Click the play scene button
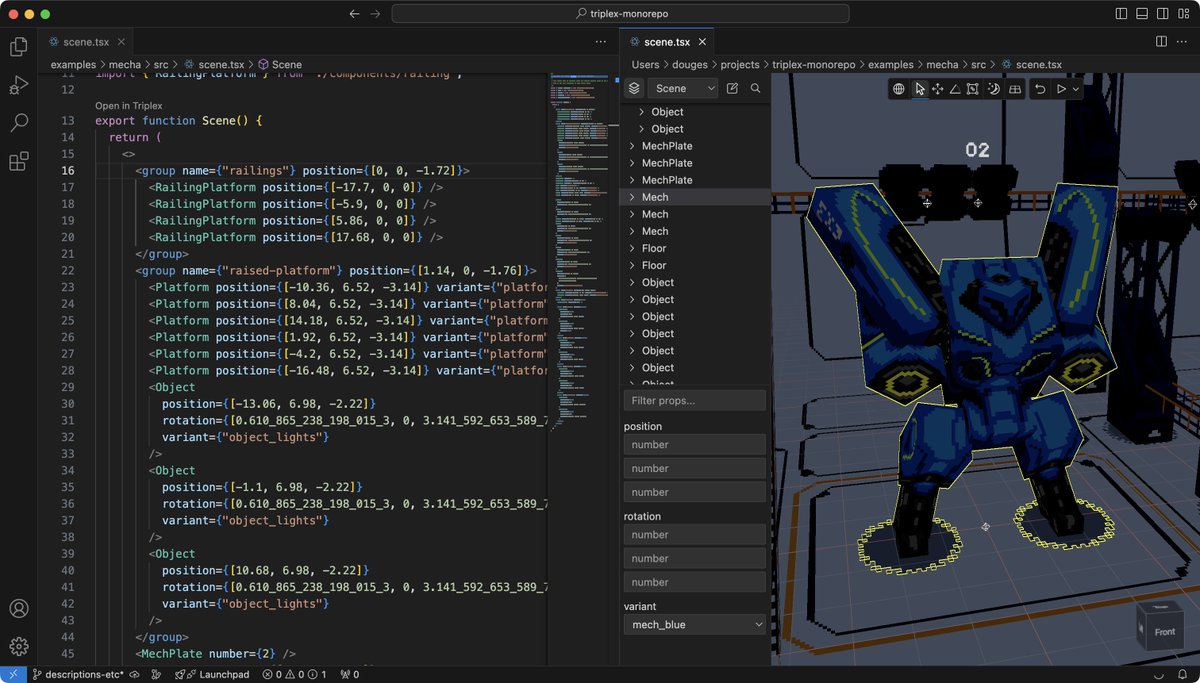 point(1061,89)
